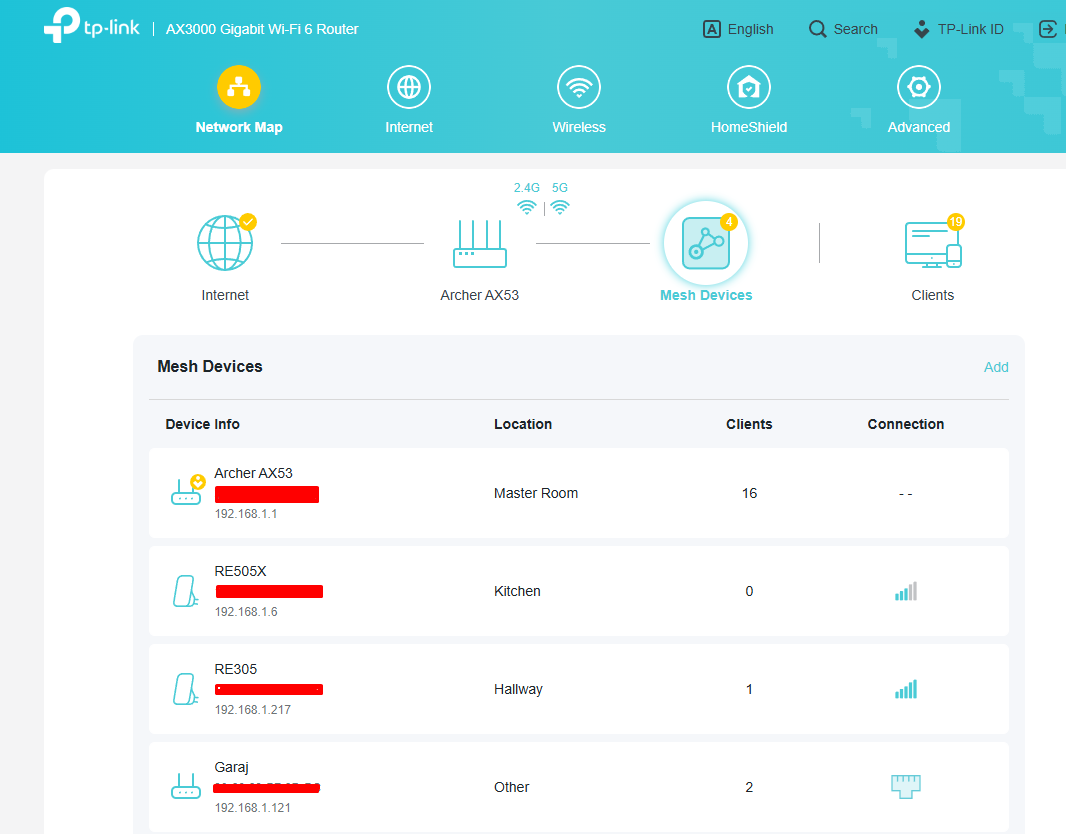Screen dimensions: 1066x834
Task: Select the Archer AX53 name in table
Action: (x=253, y=473)
